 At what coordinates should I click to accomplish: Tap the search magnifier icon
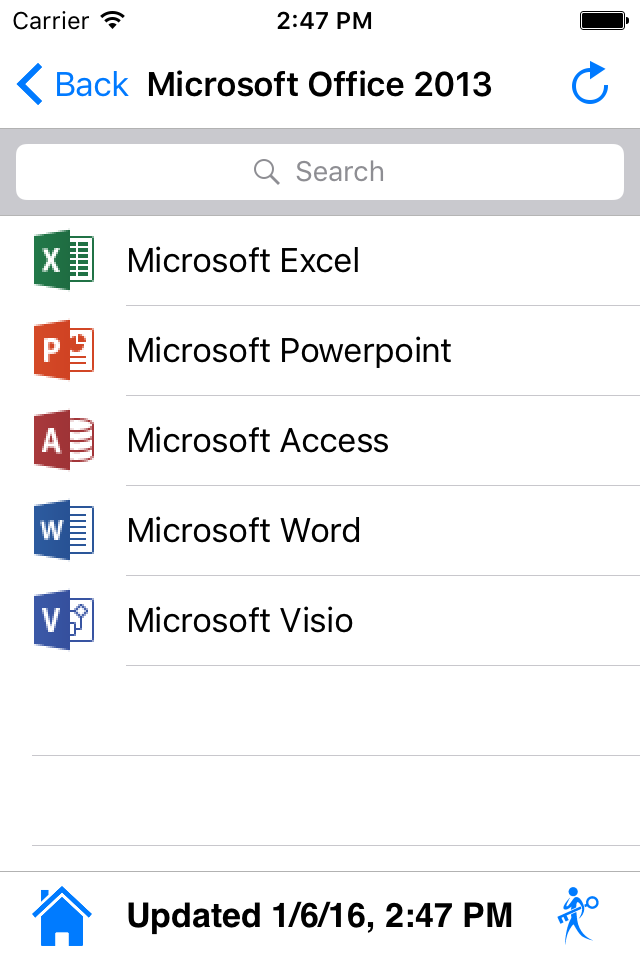(x=267, y=172)
